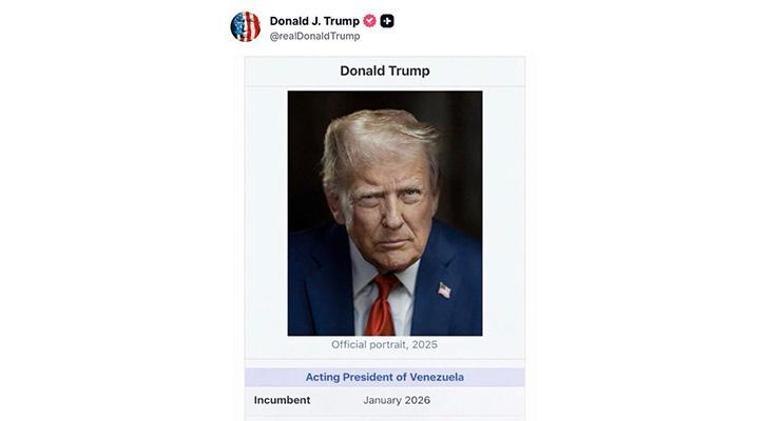Open the Donald J. Trump display name
Screen dimensions: 770x421
pos(314,21)
